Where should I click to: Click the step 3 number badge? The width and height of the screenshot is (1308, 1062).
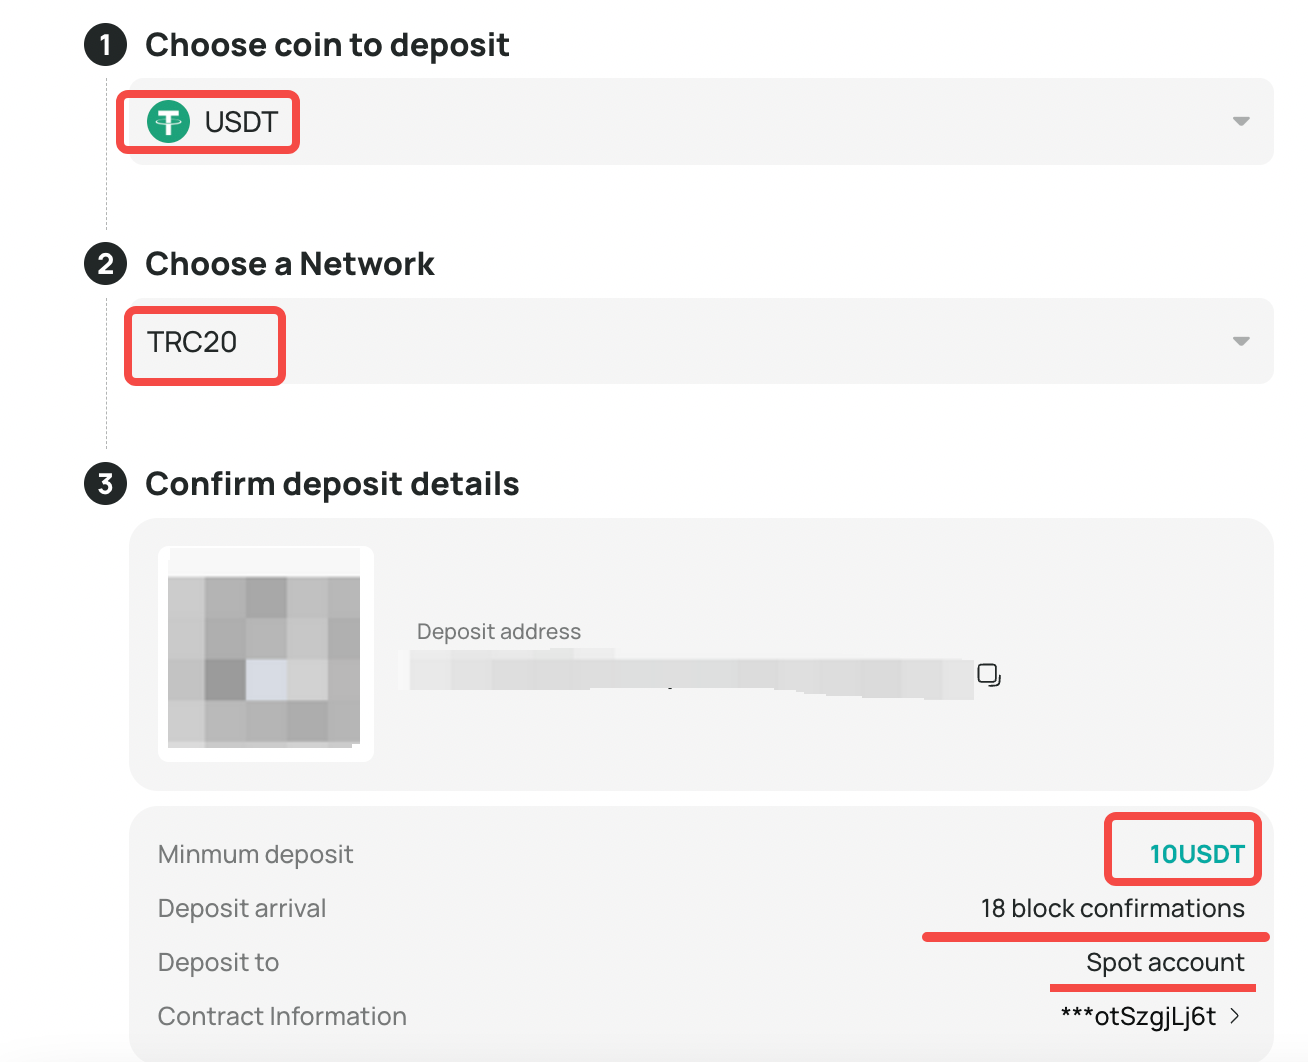105,484
